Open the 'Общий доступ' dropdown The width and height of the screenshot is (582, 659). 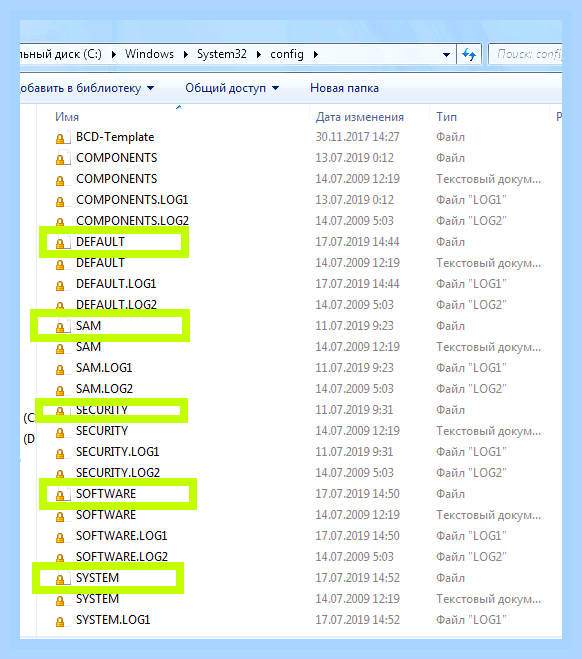coord(232,88)
